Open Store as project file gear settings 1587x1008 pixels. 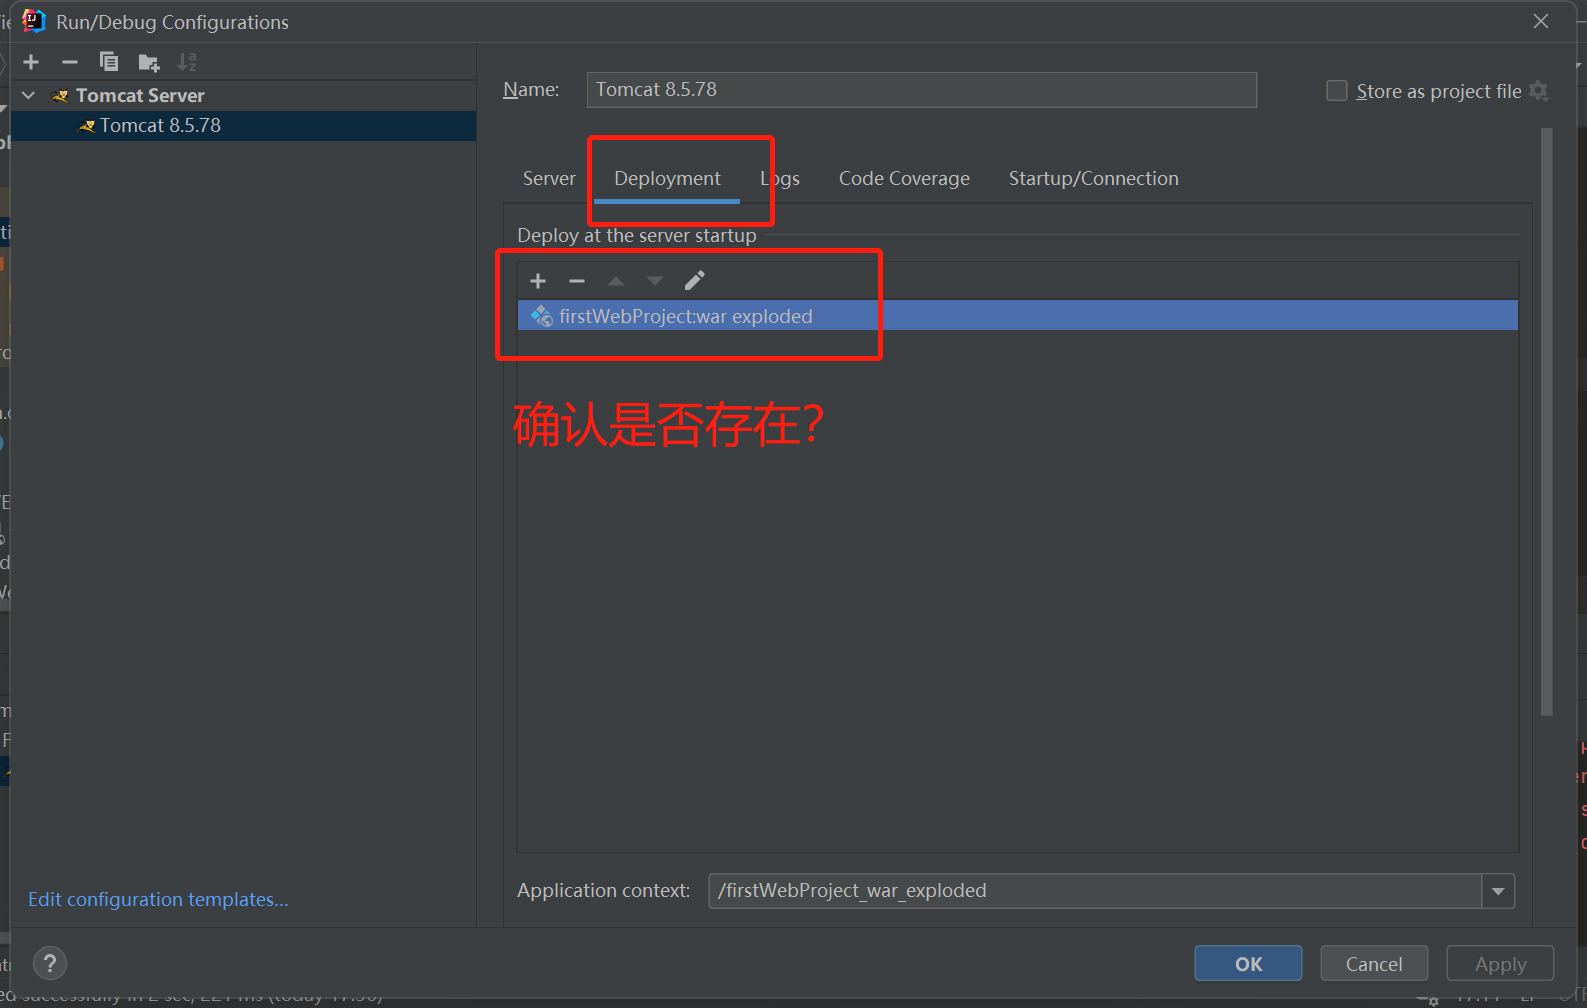1539,91
